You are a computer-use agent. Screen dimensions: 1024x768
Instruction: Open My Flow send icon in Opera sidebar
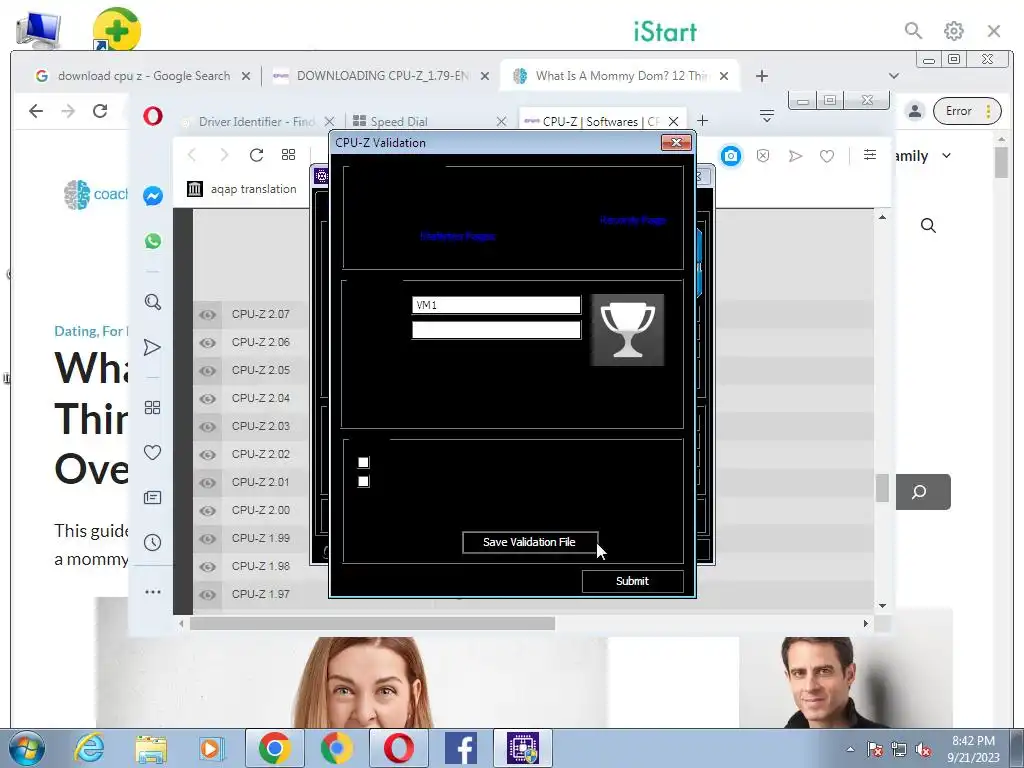pyautogui.click(x=152, y=347)
